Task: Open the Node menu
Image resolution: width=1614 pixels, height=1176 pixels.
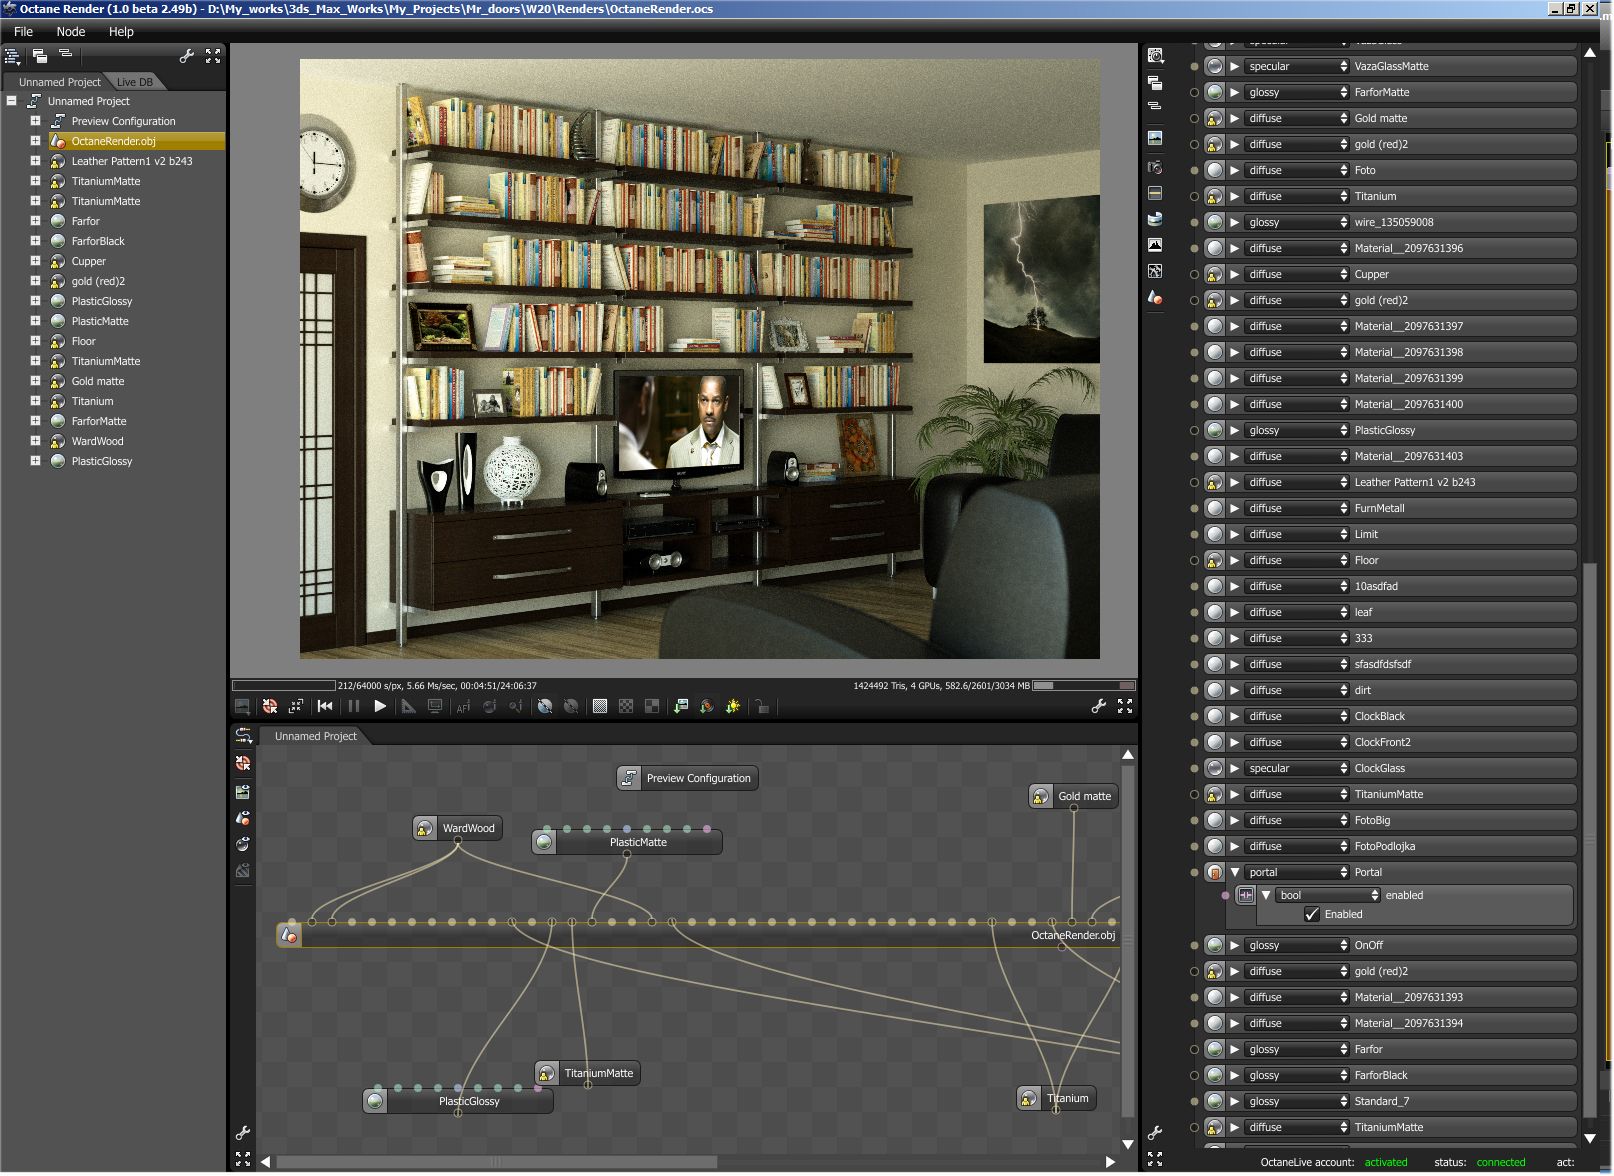Action: [71, 32]
